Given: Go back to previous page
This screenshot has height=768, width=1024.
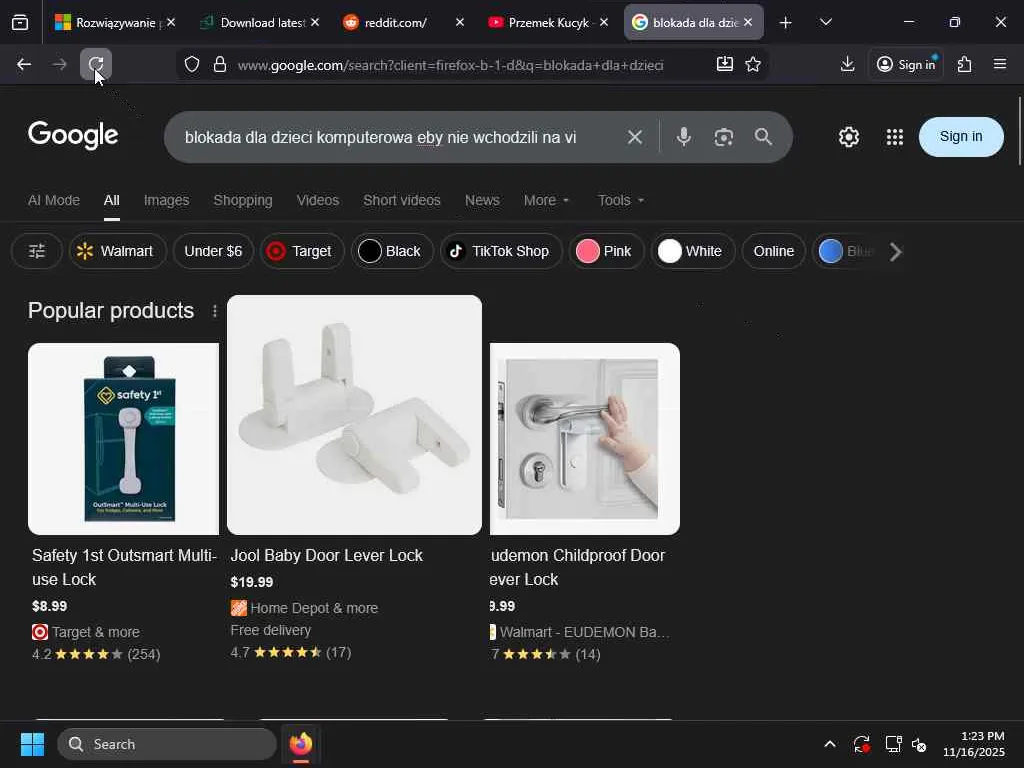Looking at the screenshot, I should coord(24,64).
